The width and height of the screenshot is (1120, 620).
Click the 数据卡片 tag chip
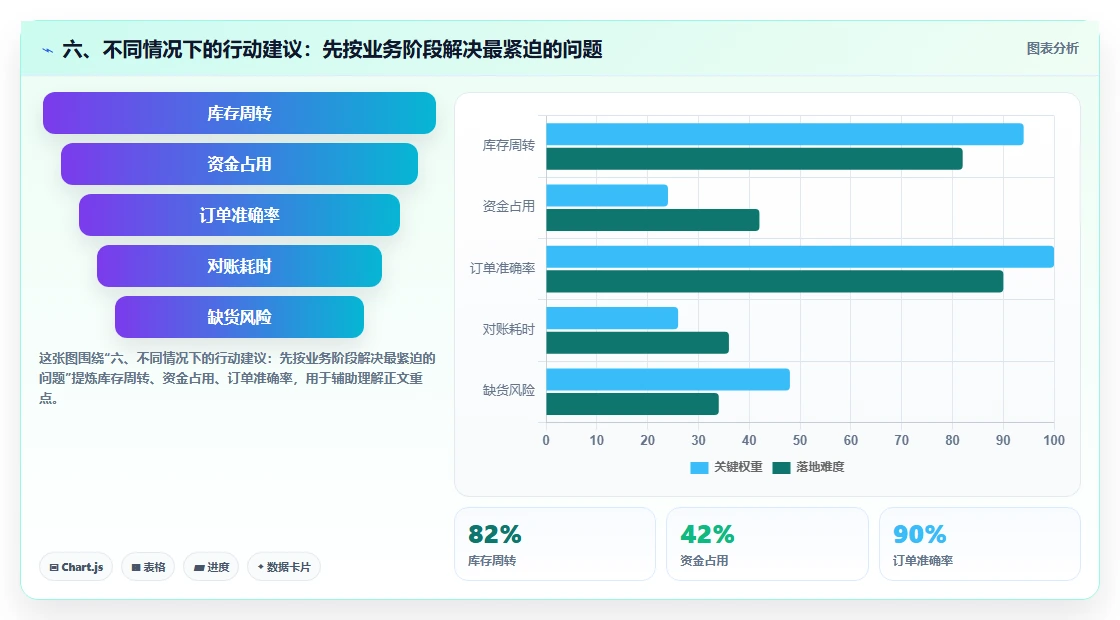click(284, 567)
